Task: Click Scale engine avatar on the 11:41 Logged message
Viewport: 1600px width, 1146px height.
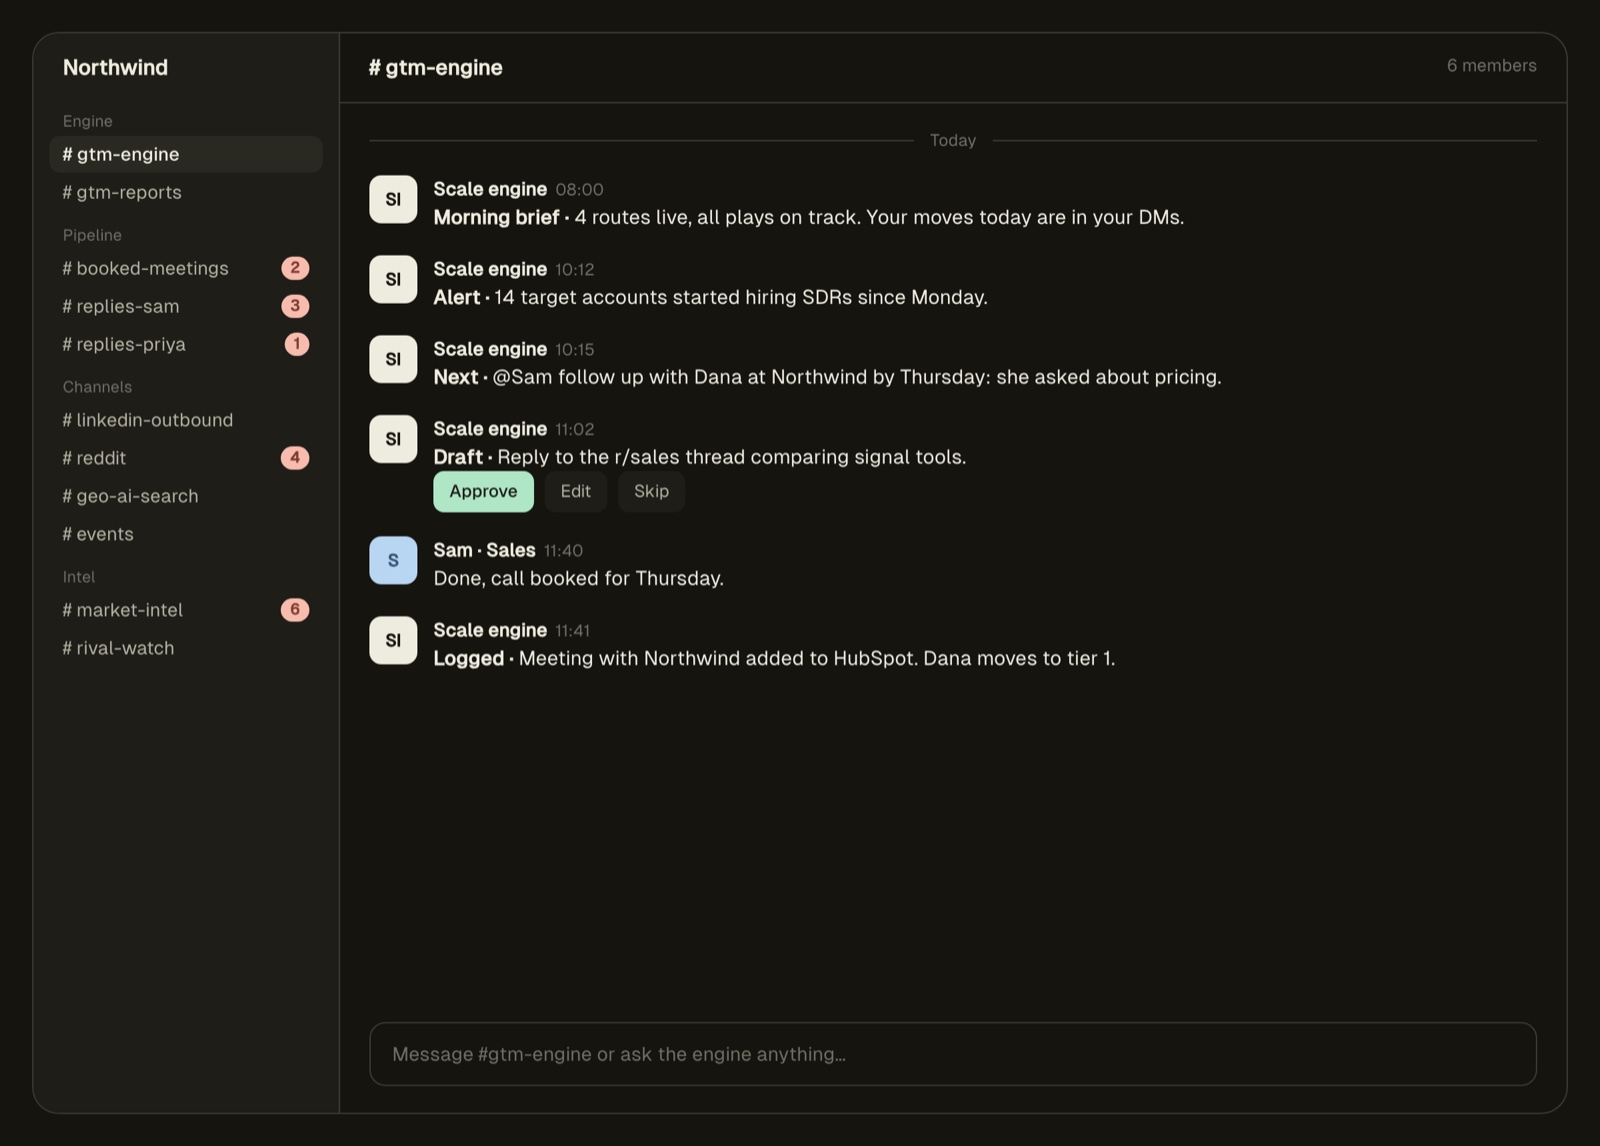Action: pyautogui.click(x=393, y=640)
